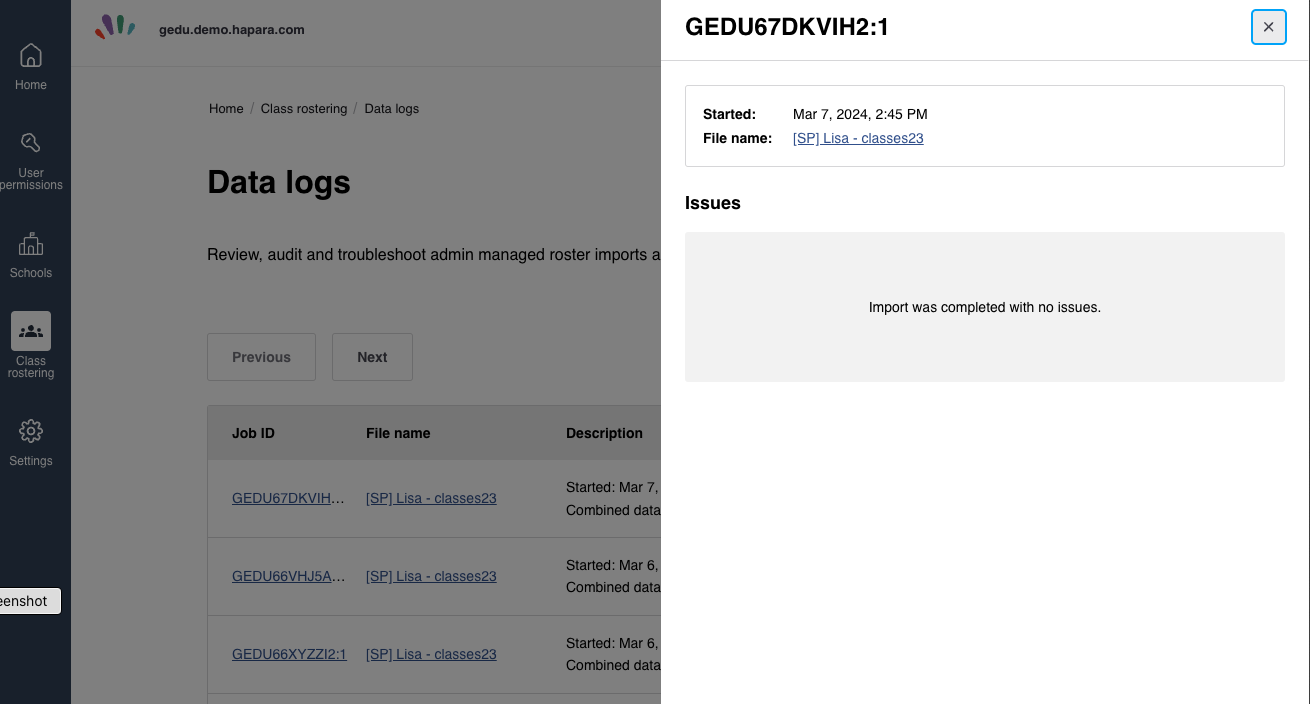Open file link in GEDU66VHJ5A row
Viewport: 1310px width, 704px height.
431,576
